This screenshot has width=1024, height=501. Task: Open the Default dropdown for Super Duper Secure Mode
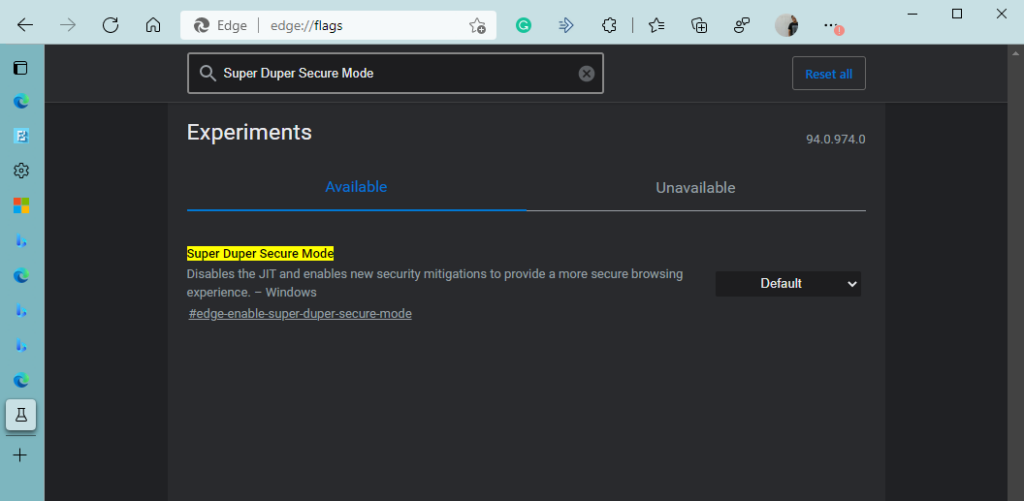point(788,283)
